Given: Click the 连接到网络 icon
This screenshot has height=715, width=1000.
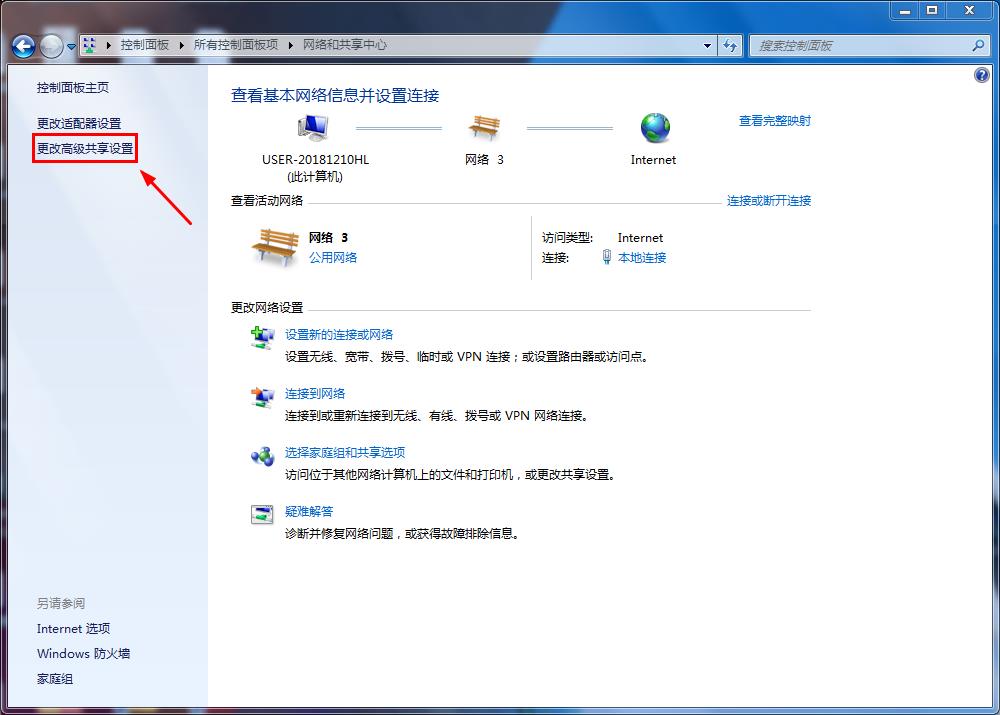Looking at the screenshot, I should point(263,398).
